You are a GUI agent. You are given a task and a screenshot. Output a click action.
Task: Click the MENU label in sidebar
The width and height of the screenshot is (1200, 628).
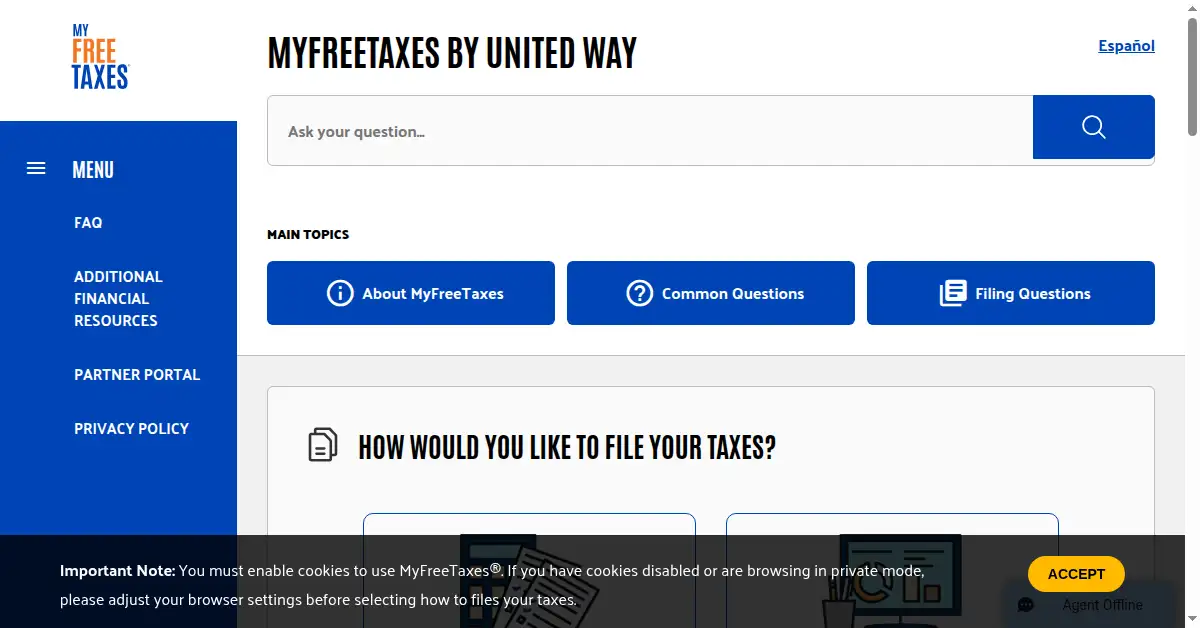tap(93, 170)
